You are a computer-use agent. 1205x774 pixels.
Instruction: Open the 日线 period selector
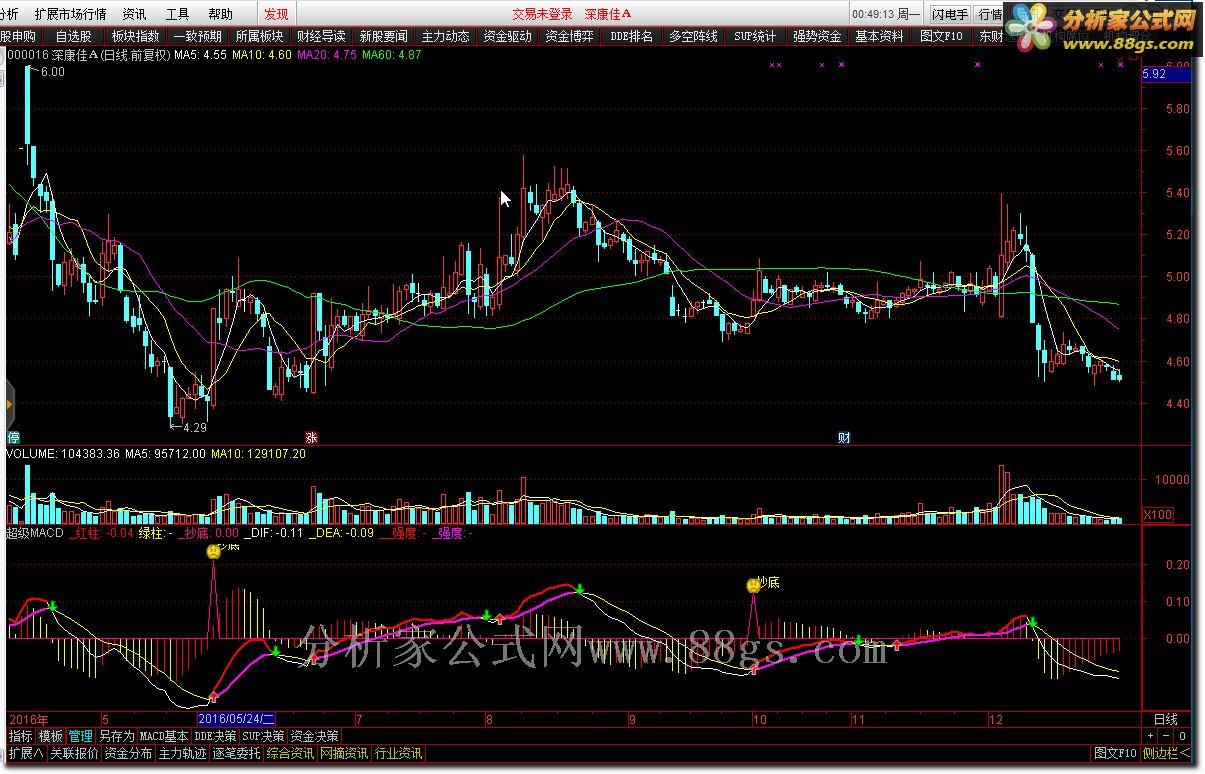1165,719
